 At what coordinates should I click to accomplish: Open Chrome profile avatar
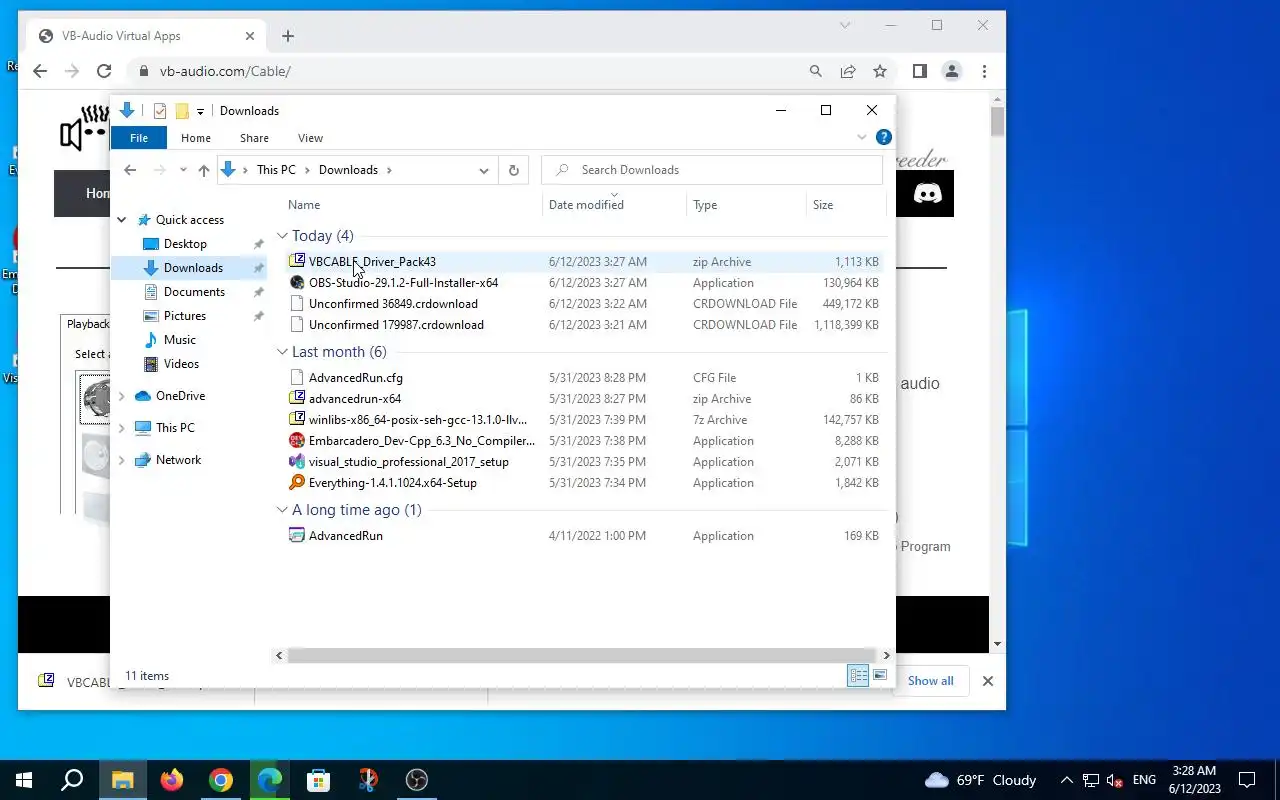(952, 71)
